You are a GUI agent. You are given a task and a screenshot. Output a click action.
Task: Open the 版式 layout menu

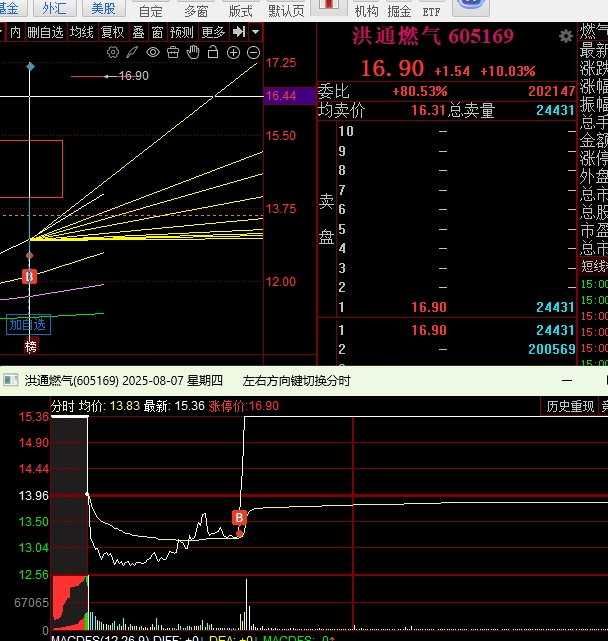[240, 11]
